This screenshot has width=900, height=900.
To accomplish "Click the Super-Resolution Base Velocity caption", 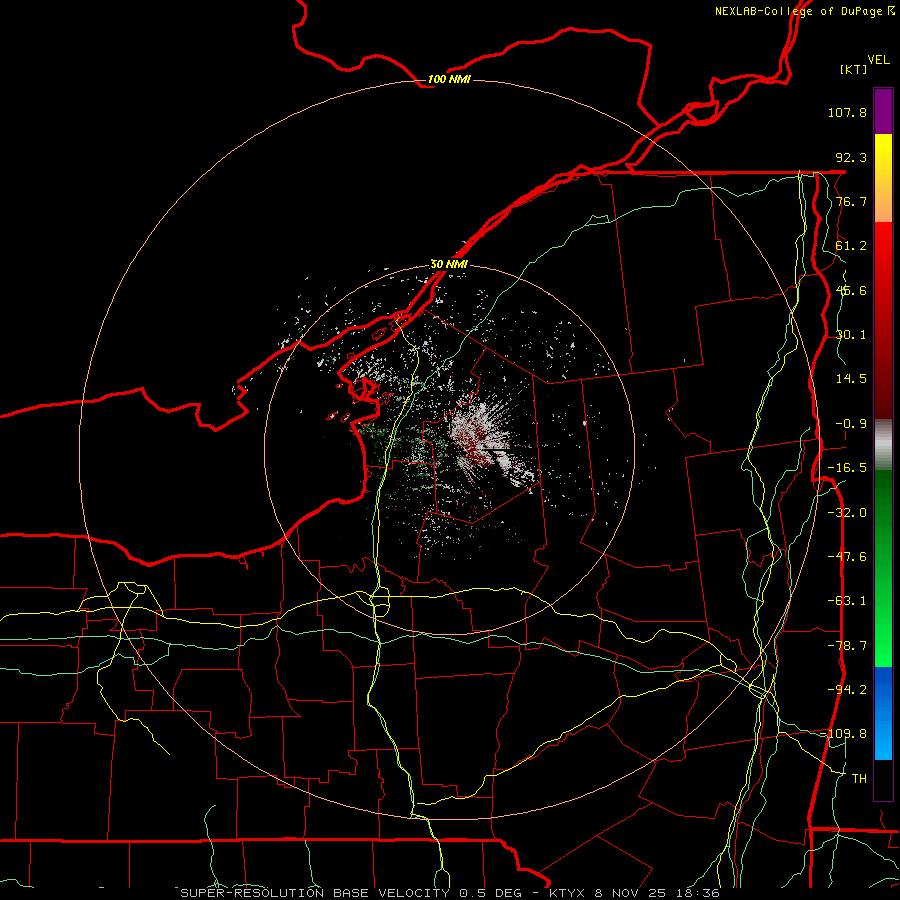I will point(450,893).
